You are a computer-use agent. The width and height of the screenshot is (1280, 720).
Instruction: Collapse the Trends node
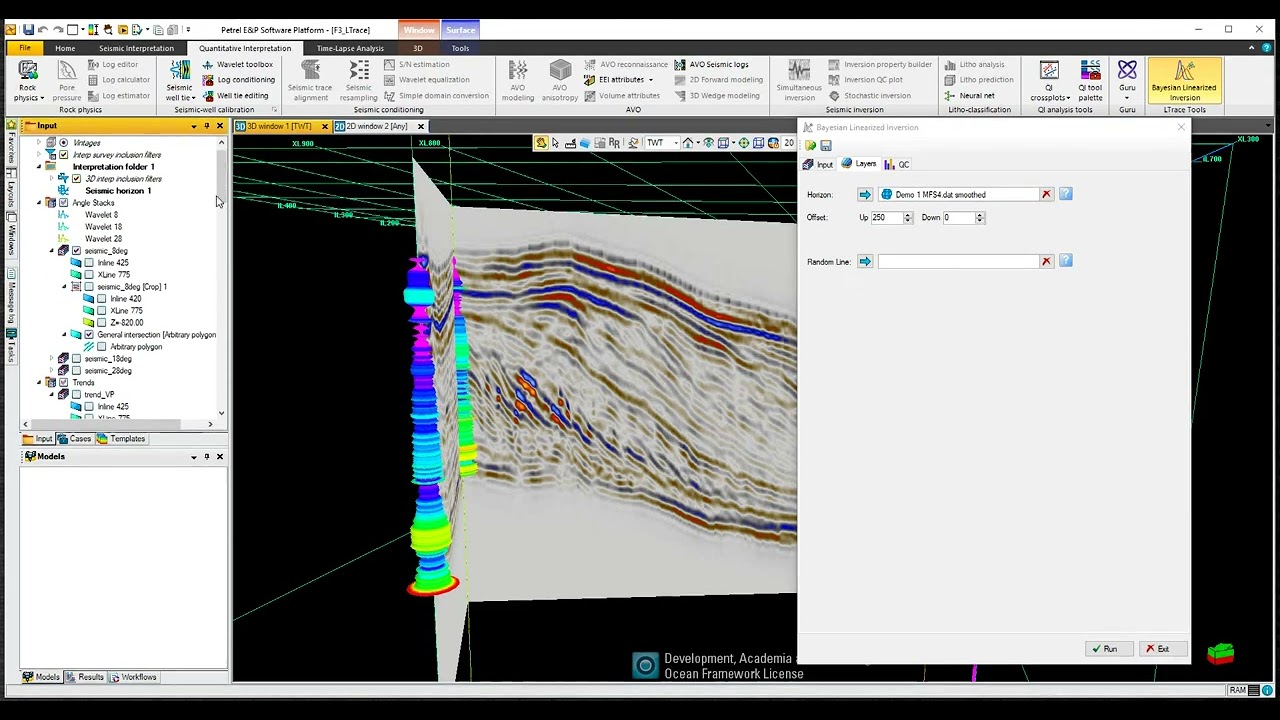(39, 383)
